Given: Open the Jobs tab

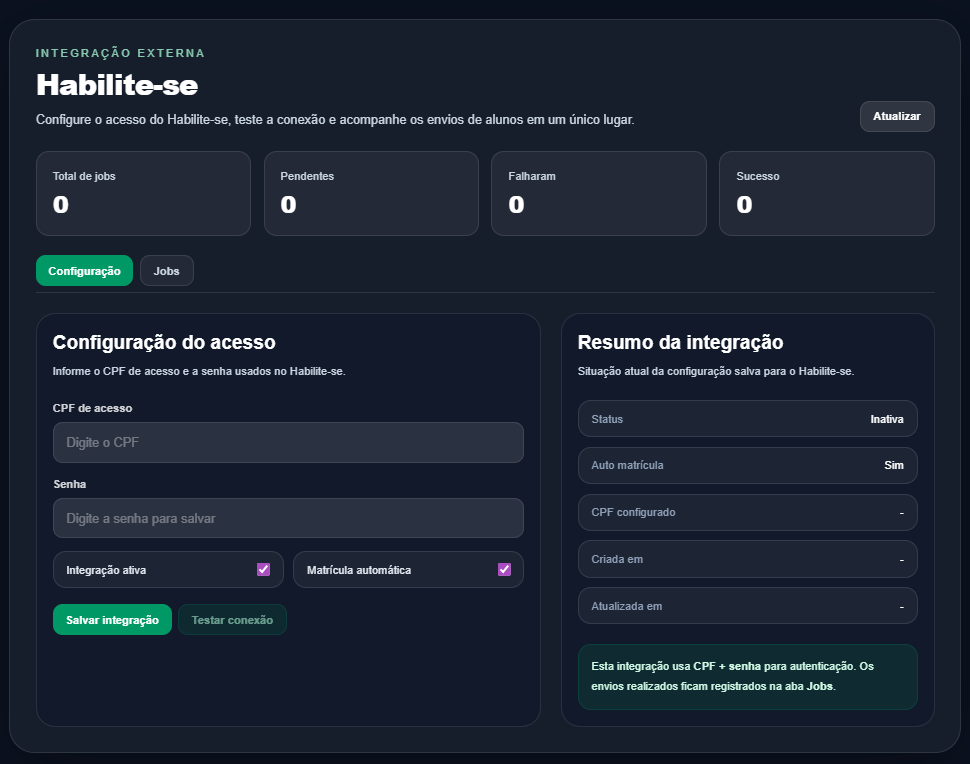Looking at the screenshot, I should point(166,271).
